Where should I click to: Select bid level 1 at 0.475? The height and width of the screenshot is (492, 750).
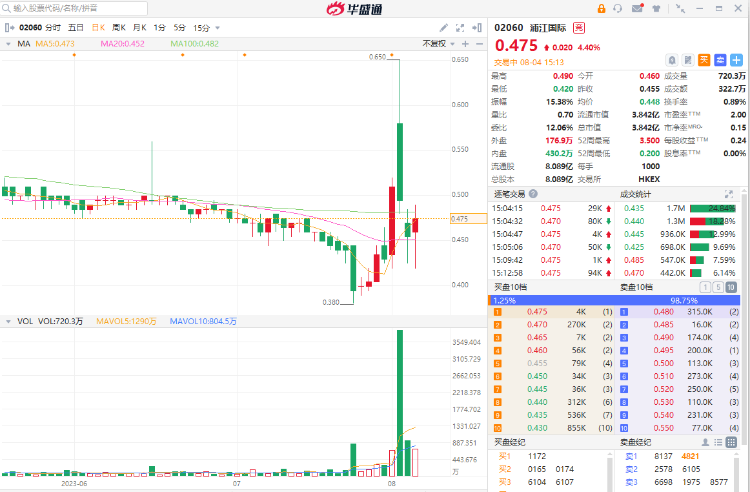click(x=552, y=312)
